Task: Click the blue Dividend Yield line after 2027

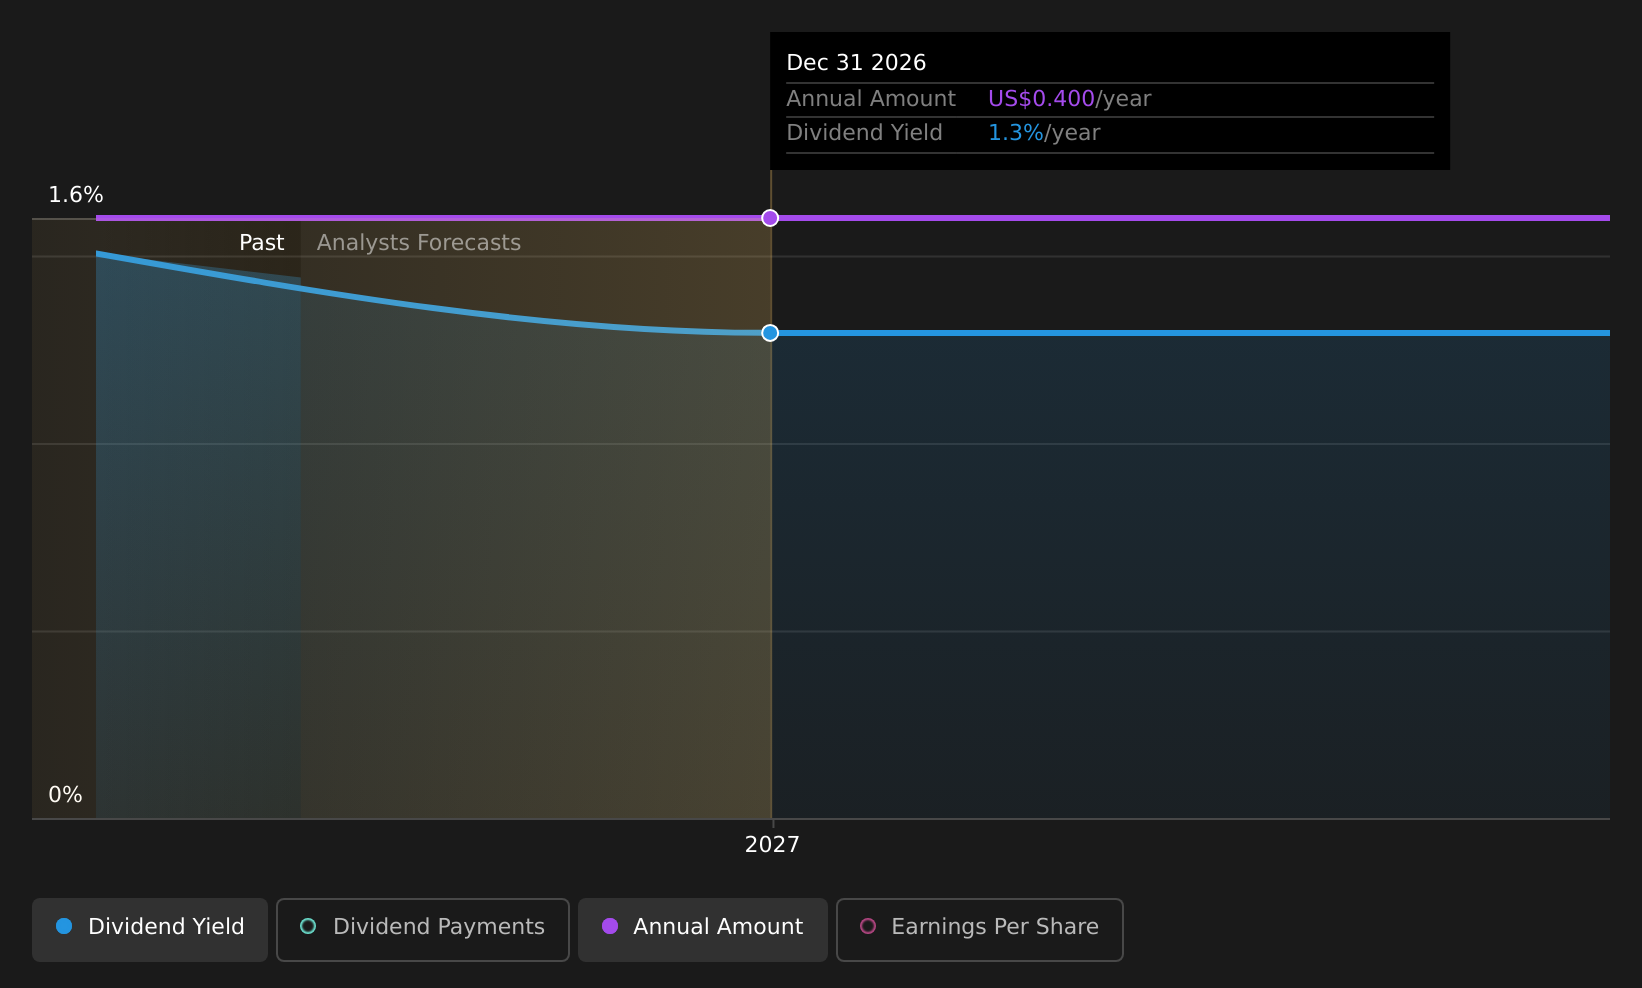Action: point(1190,333)
